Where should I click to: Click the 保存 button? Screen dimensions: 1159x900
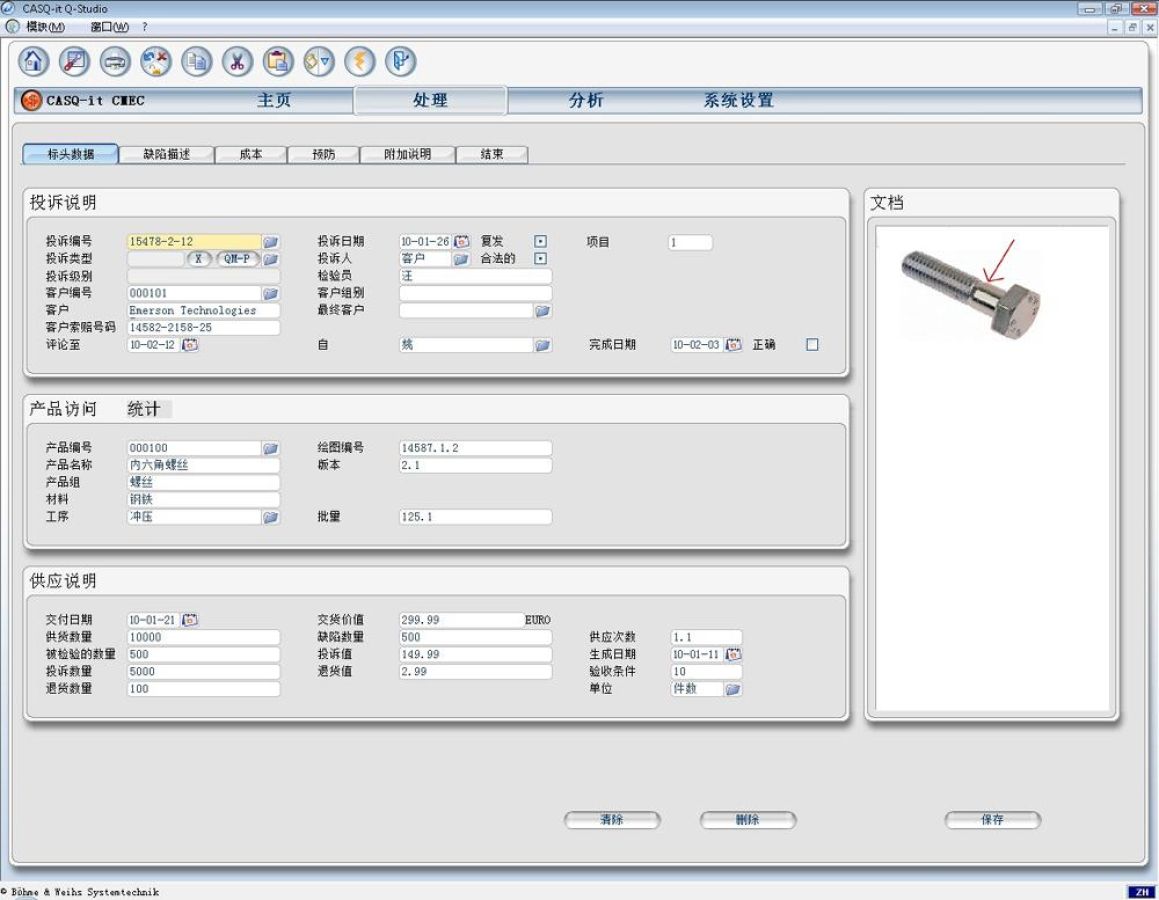click(x=992, y=820)
